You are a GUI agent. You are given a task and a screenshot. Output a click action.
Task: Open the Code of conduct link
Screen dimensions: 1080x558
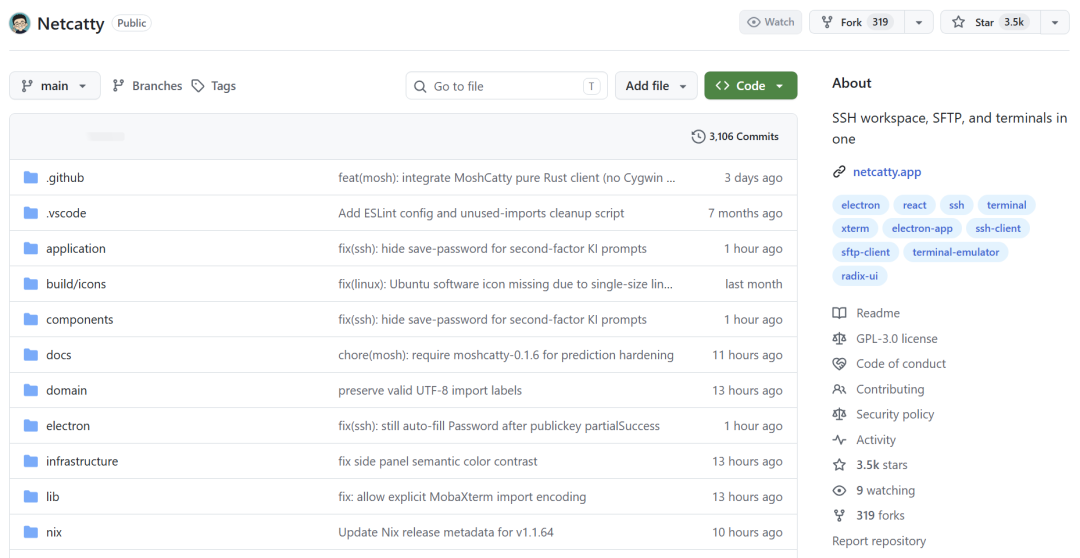tap(900, 364)
